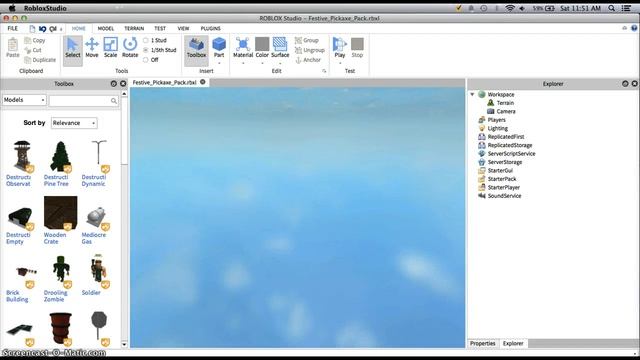Select the Observatory tower thumbnail

22,156
